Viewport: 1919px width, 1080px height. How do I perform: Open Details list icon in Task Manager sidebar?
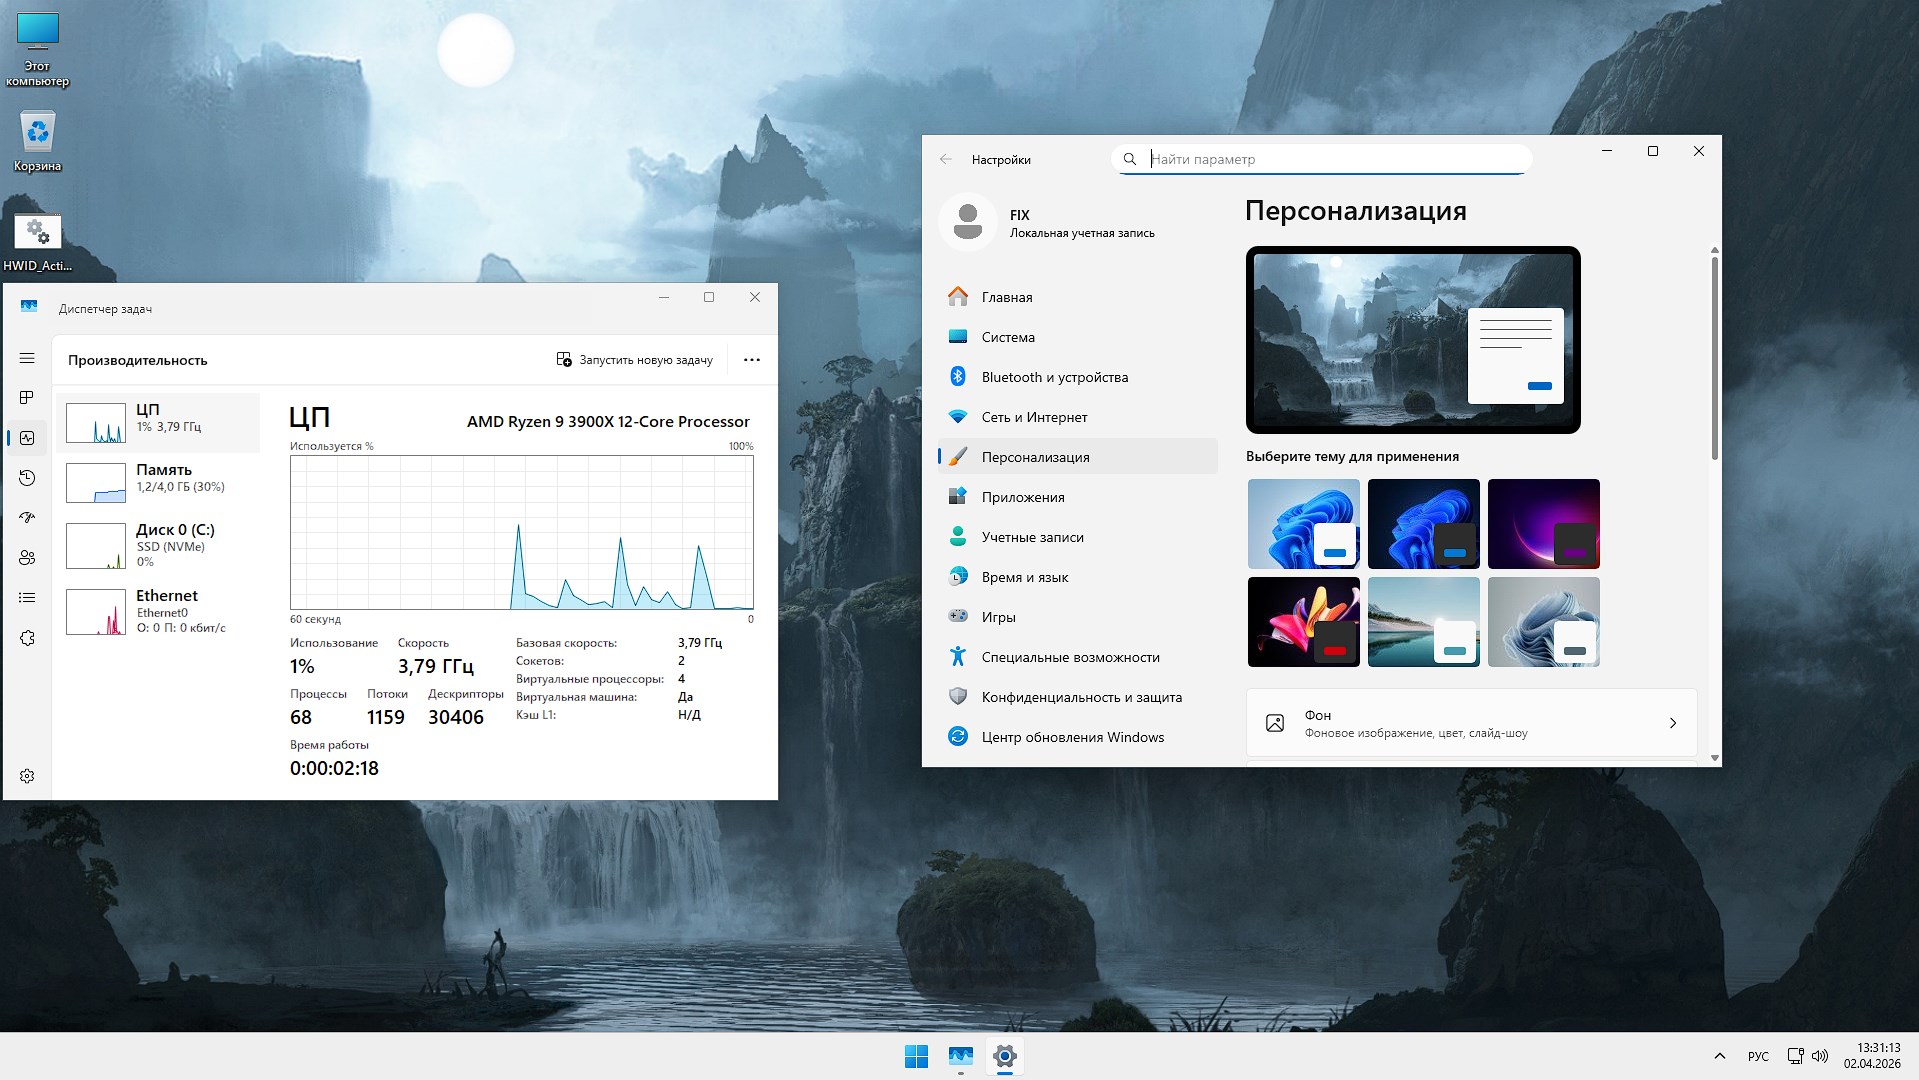pos(27,598)
